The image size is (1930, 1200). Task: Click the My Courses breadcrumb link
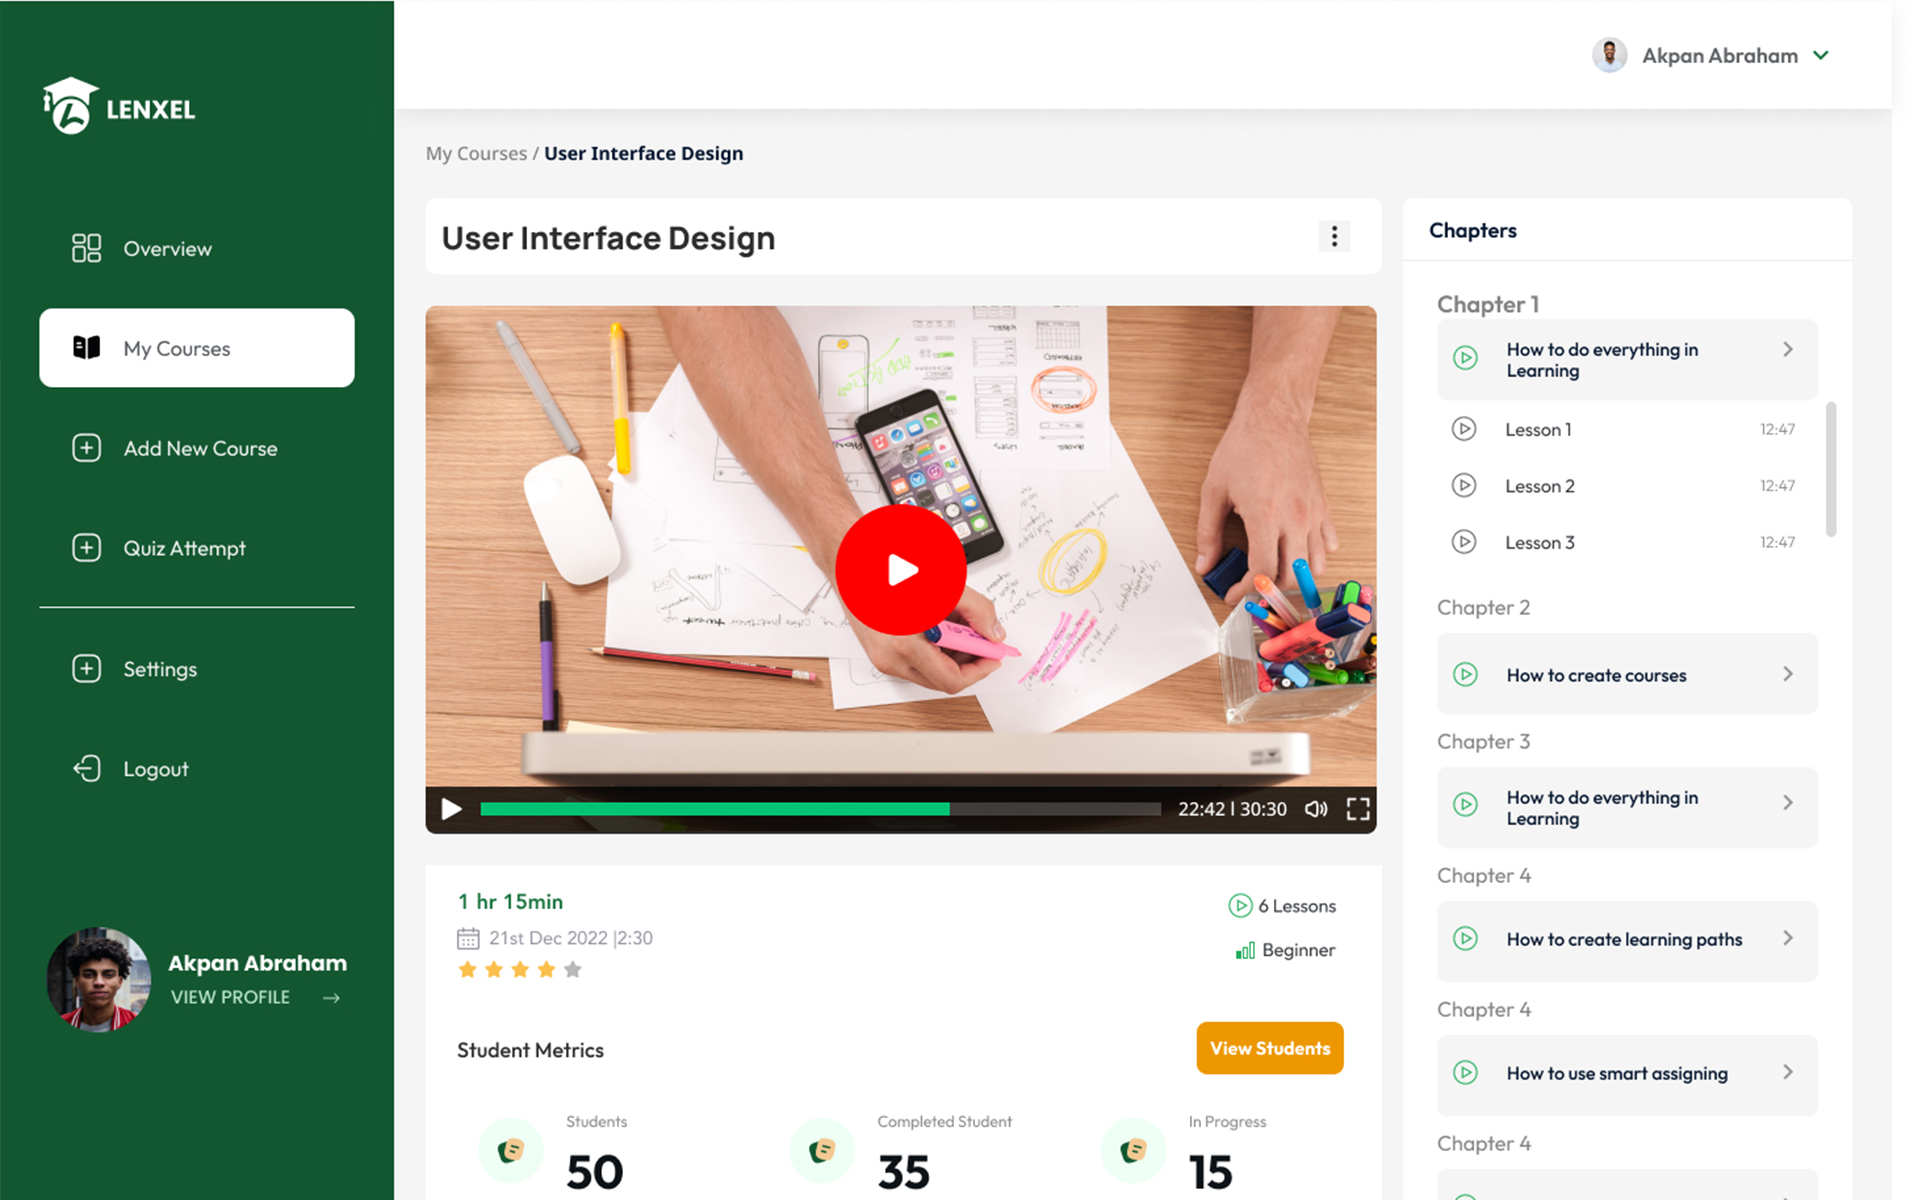(x=476, y=154)
